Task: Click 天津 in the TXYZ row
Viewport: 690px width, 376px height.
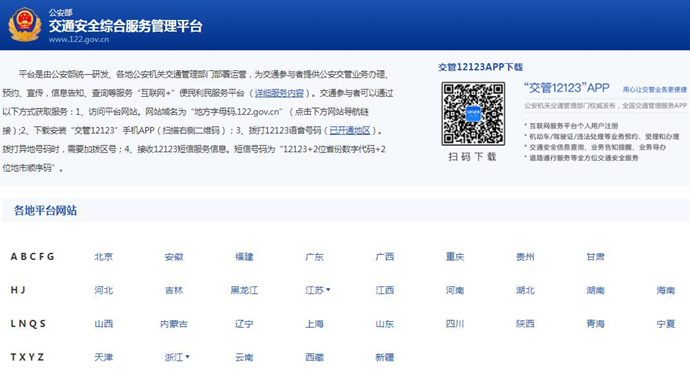Action: pyautogui.click(x=103, y=357)
